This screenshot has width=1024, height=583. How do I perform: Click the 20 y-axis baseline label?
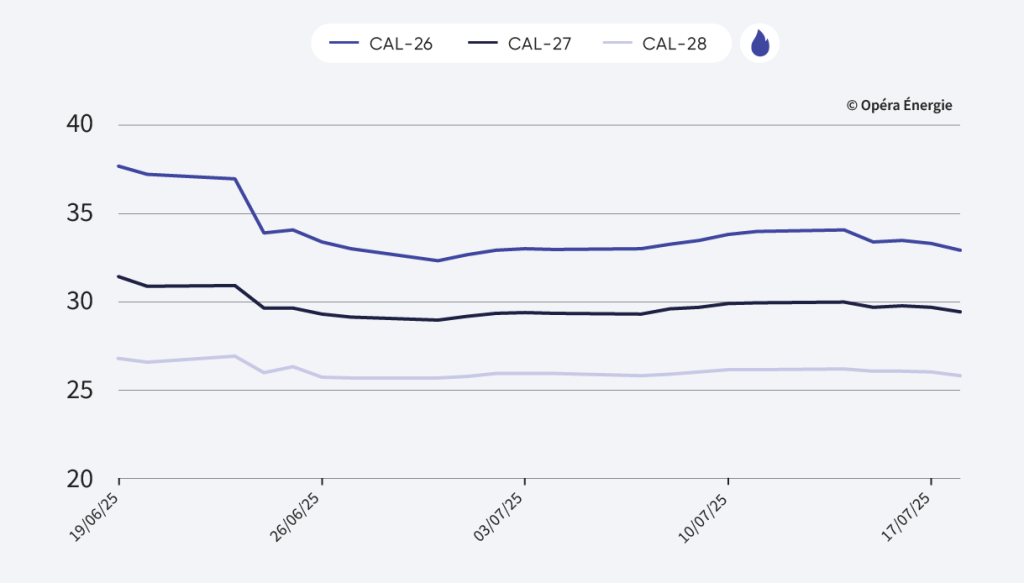pos(80,478)
